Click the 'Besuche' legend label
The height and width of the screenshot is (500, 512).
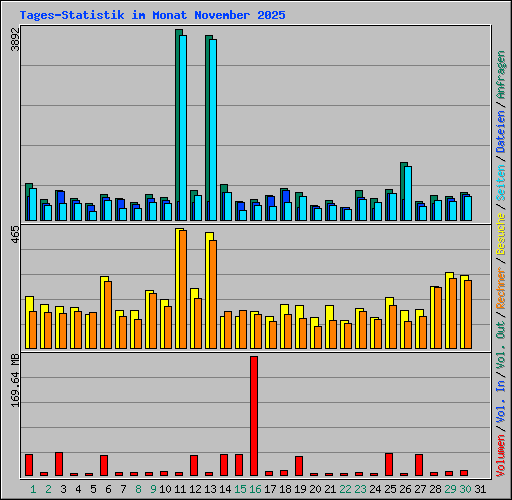coord(501,235)
